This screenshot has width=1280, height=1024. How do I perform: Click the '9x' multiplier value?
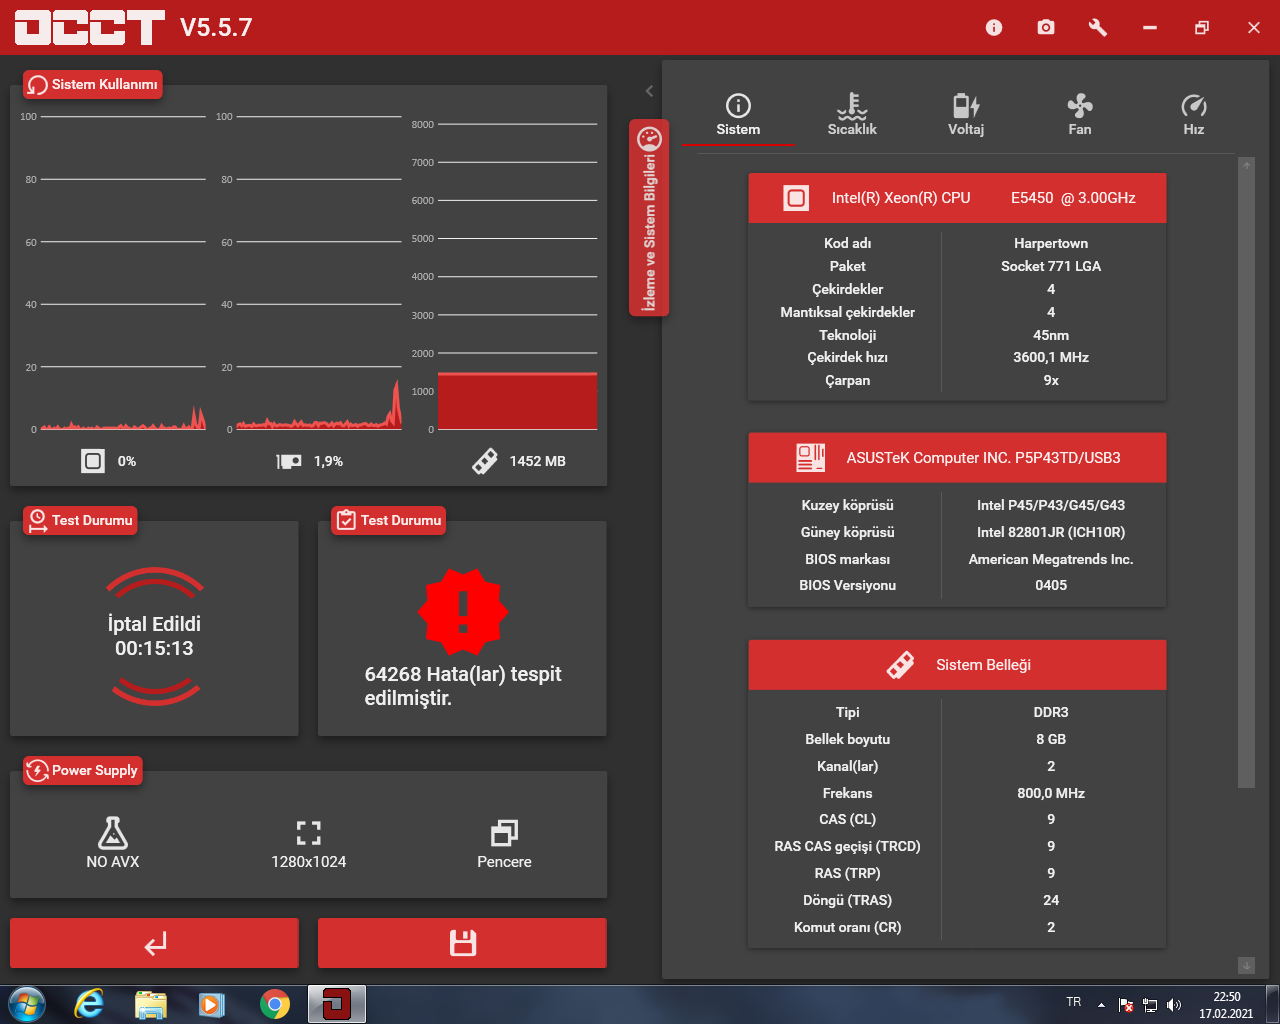click(1051, 380)
